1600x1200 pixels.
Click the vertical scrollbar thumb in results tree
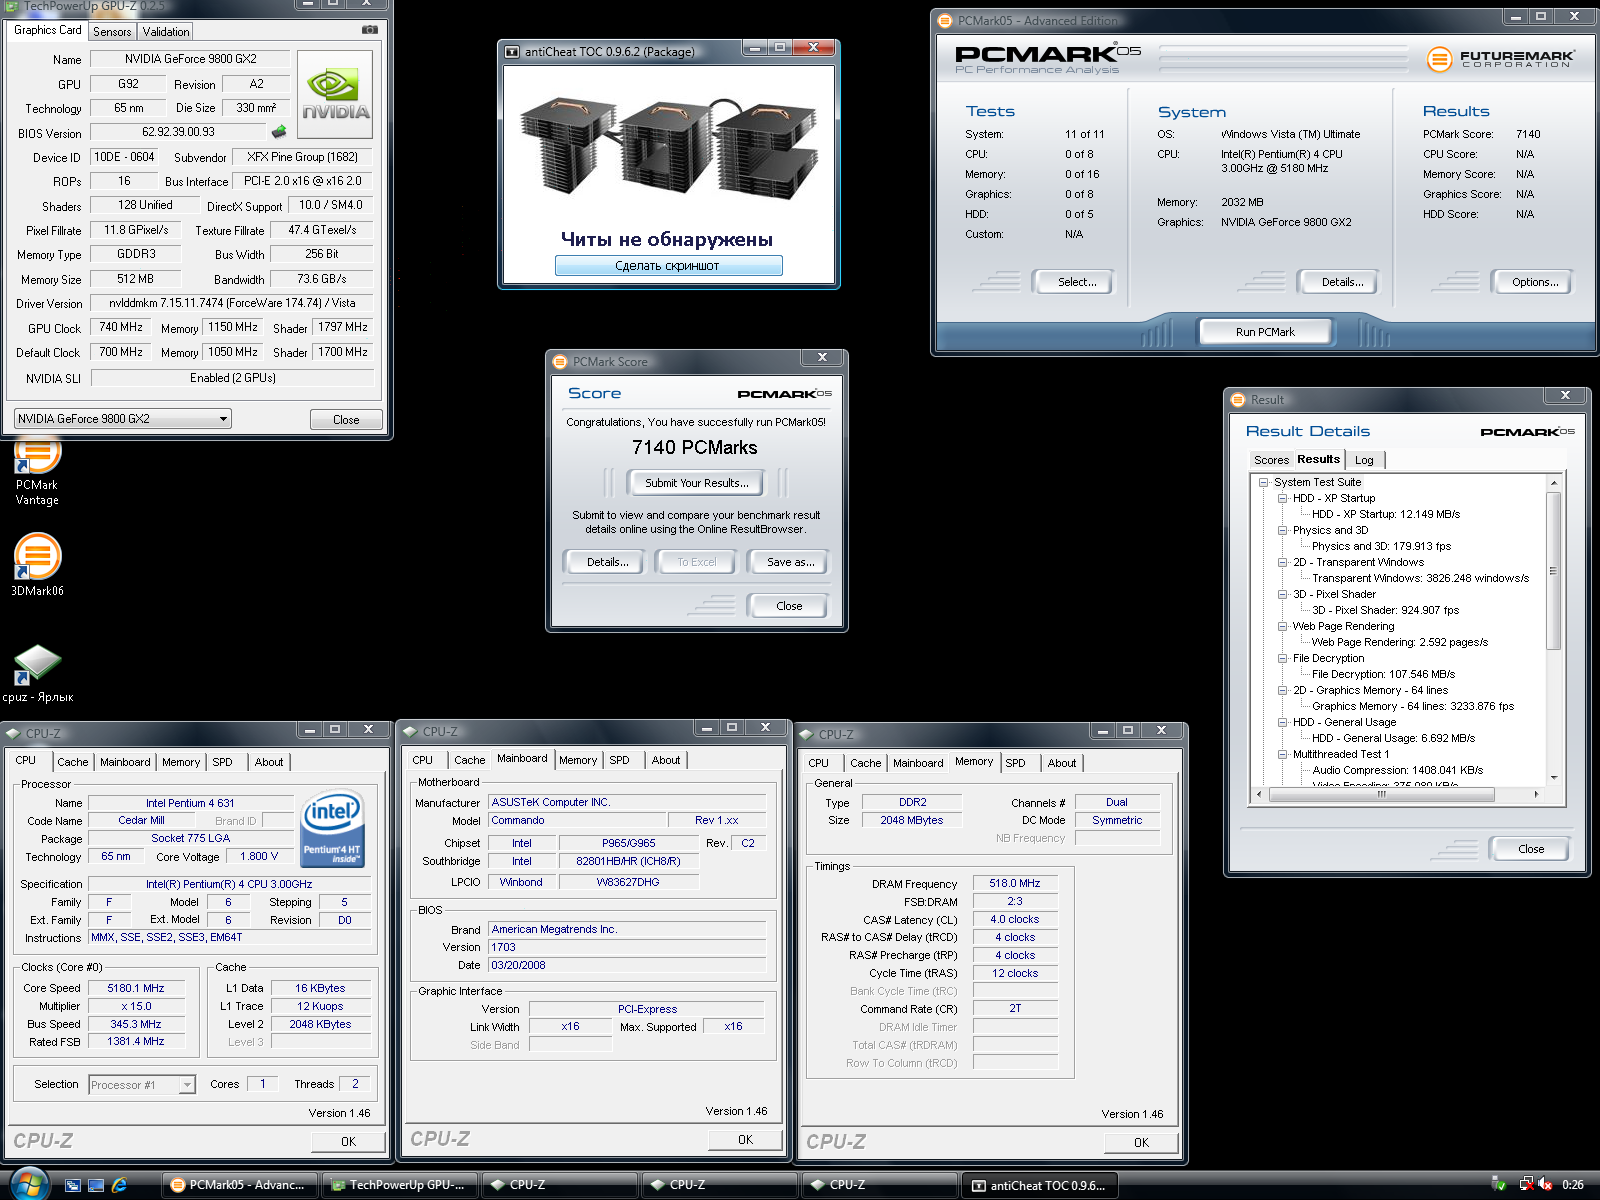(x=1553, y=570)
